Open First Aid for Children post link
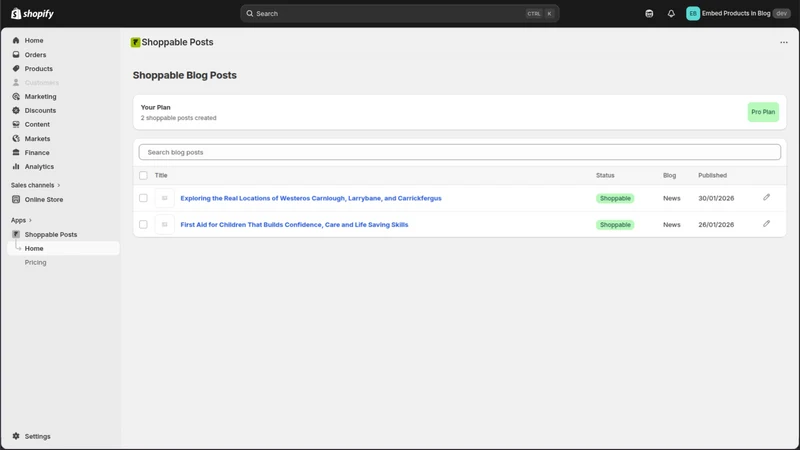 (294, 224)
